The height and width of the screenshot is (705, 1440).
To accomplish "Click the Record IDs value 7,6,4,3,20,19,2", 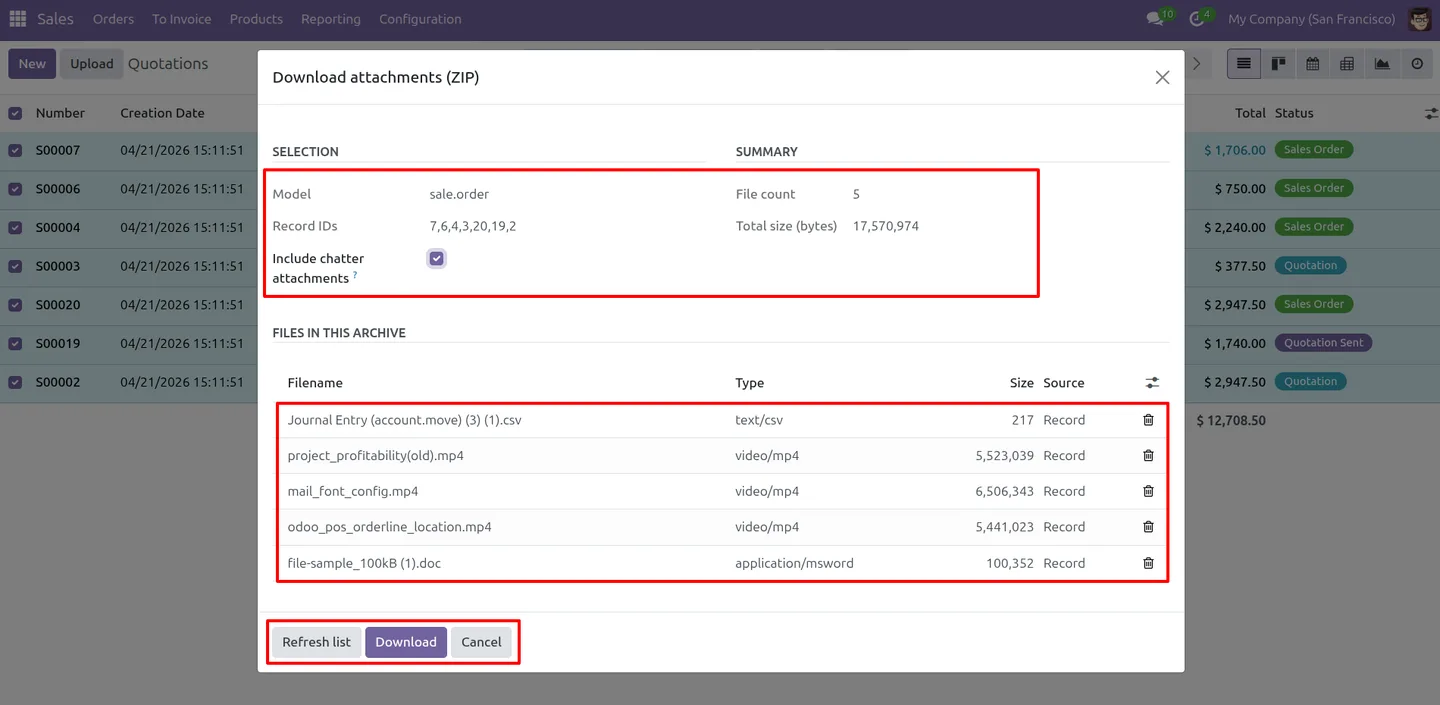I will coord(473,226).
